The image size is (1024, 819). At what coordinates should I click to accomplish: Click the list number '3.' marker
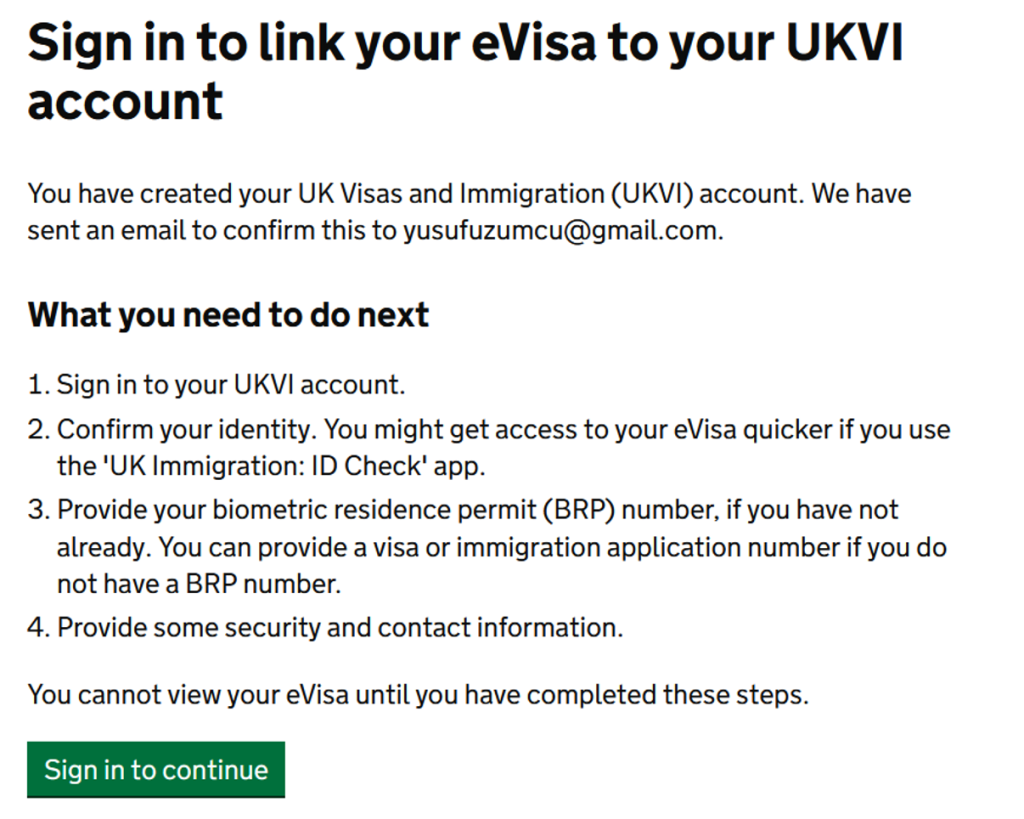pos(39,510)
